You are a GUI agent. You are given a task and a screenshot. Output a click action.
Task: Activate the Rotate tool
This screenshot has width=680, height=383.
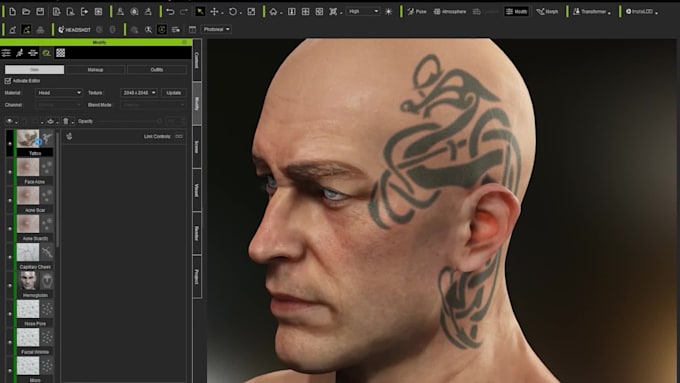(233, 12)
